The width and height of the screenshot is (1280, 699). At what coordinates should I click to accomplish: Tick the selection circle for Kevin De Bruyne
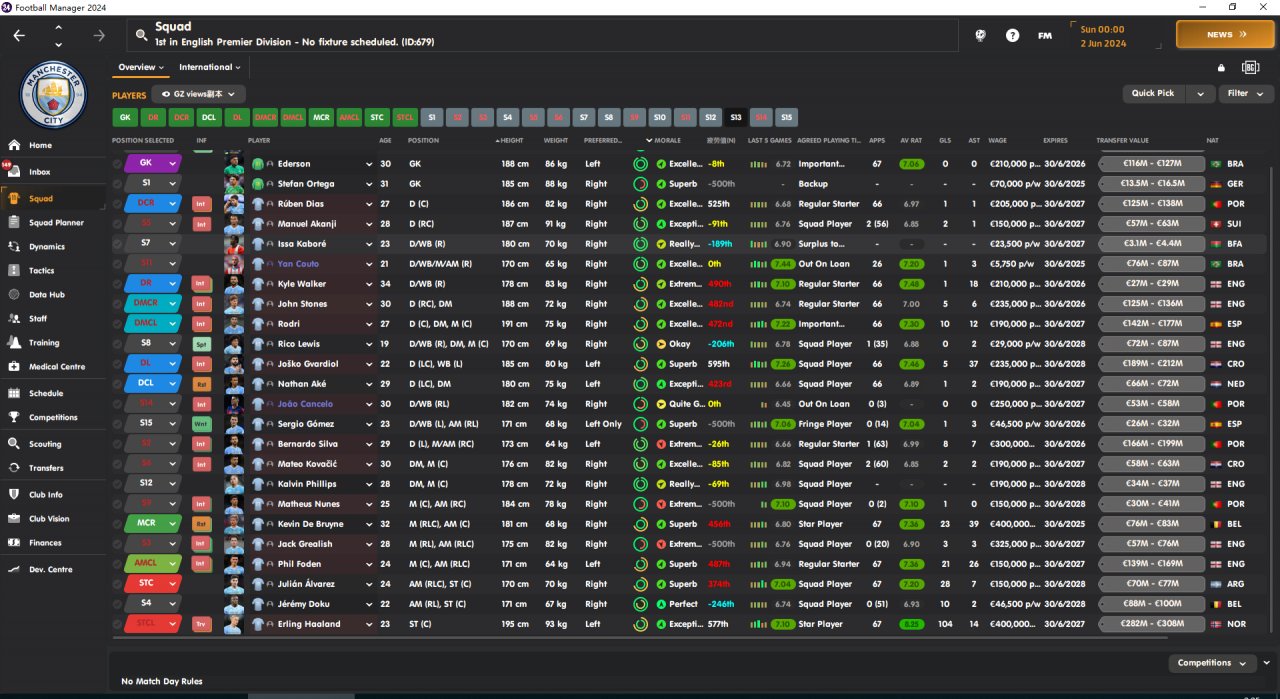(117, 524)
